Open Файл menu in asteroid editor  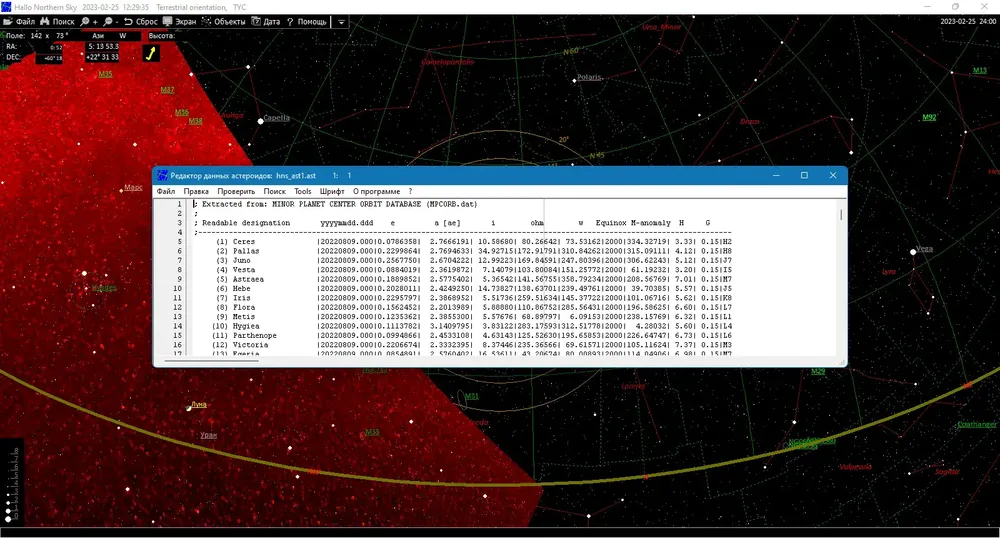coord(166,191)
